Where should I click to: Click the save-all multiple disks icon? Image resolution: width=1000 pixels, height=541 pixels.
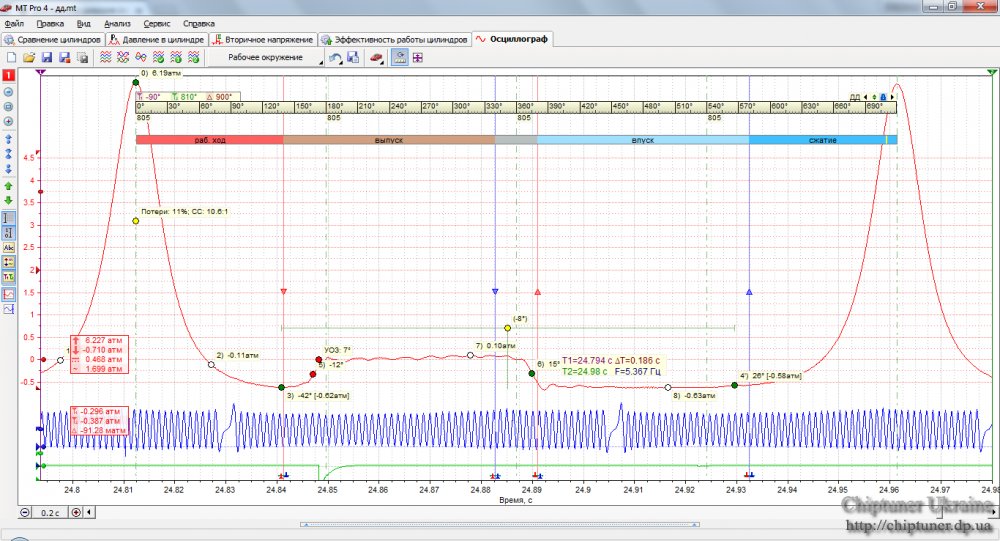[82, 57]
